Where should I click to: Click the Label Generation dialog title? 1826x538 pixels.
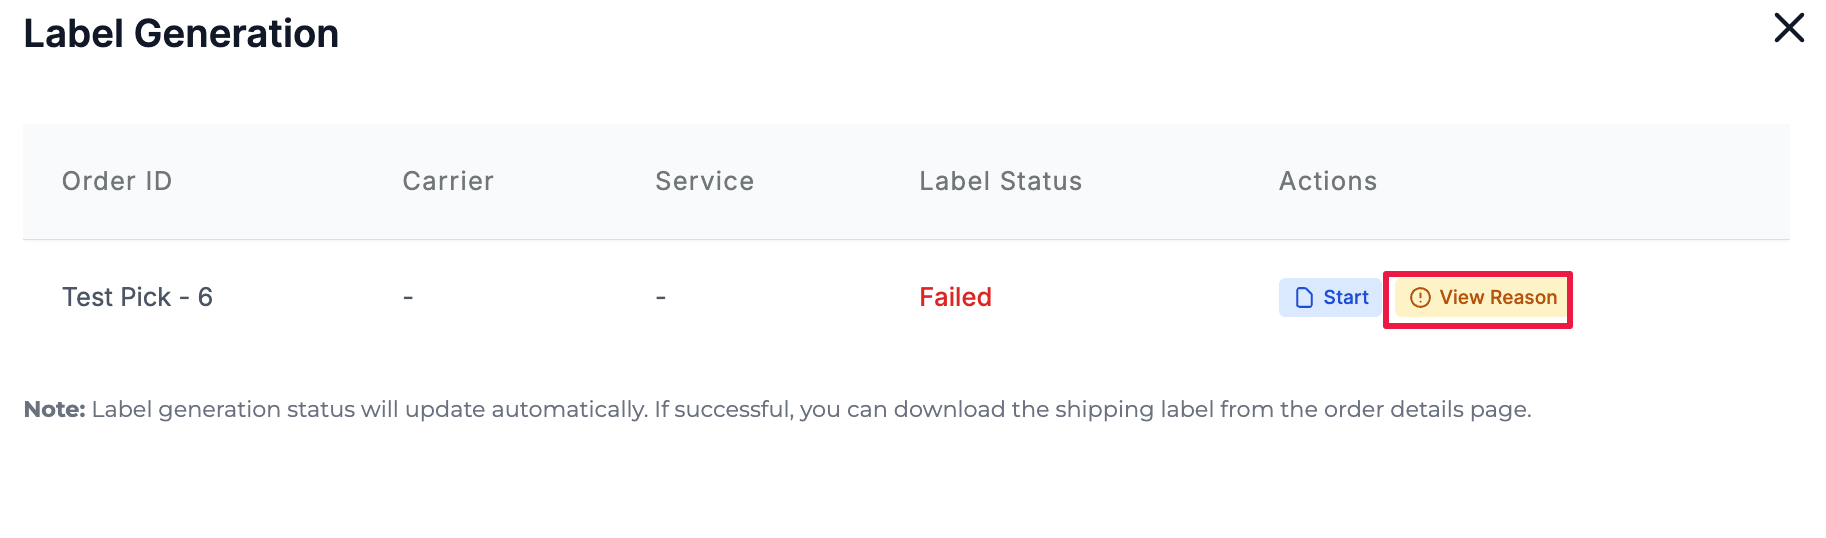click(x=181, y=34)
